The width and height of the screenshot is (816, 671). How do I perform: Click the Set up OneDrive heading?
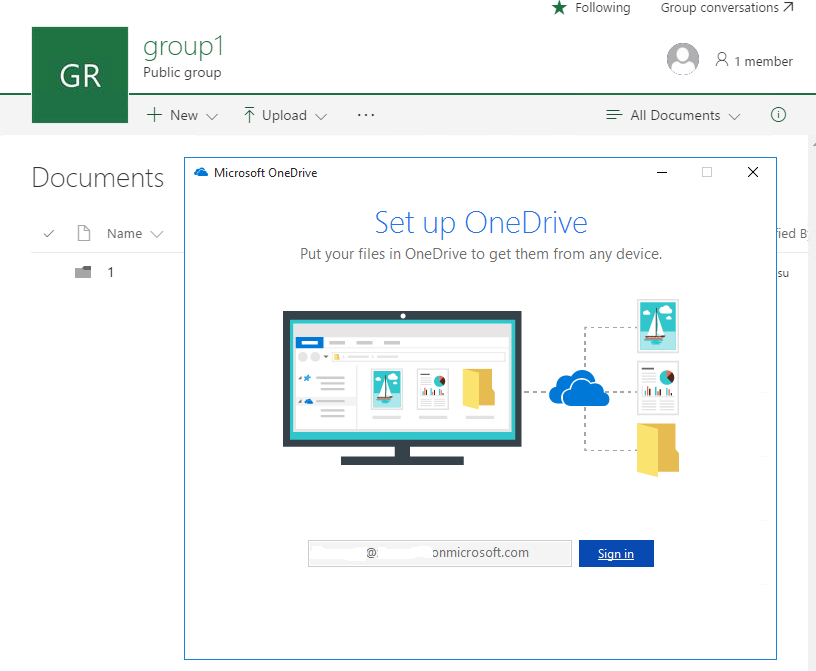coord(481,223)
